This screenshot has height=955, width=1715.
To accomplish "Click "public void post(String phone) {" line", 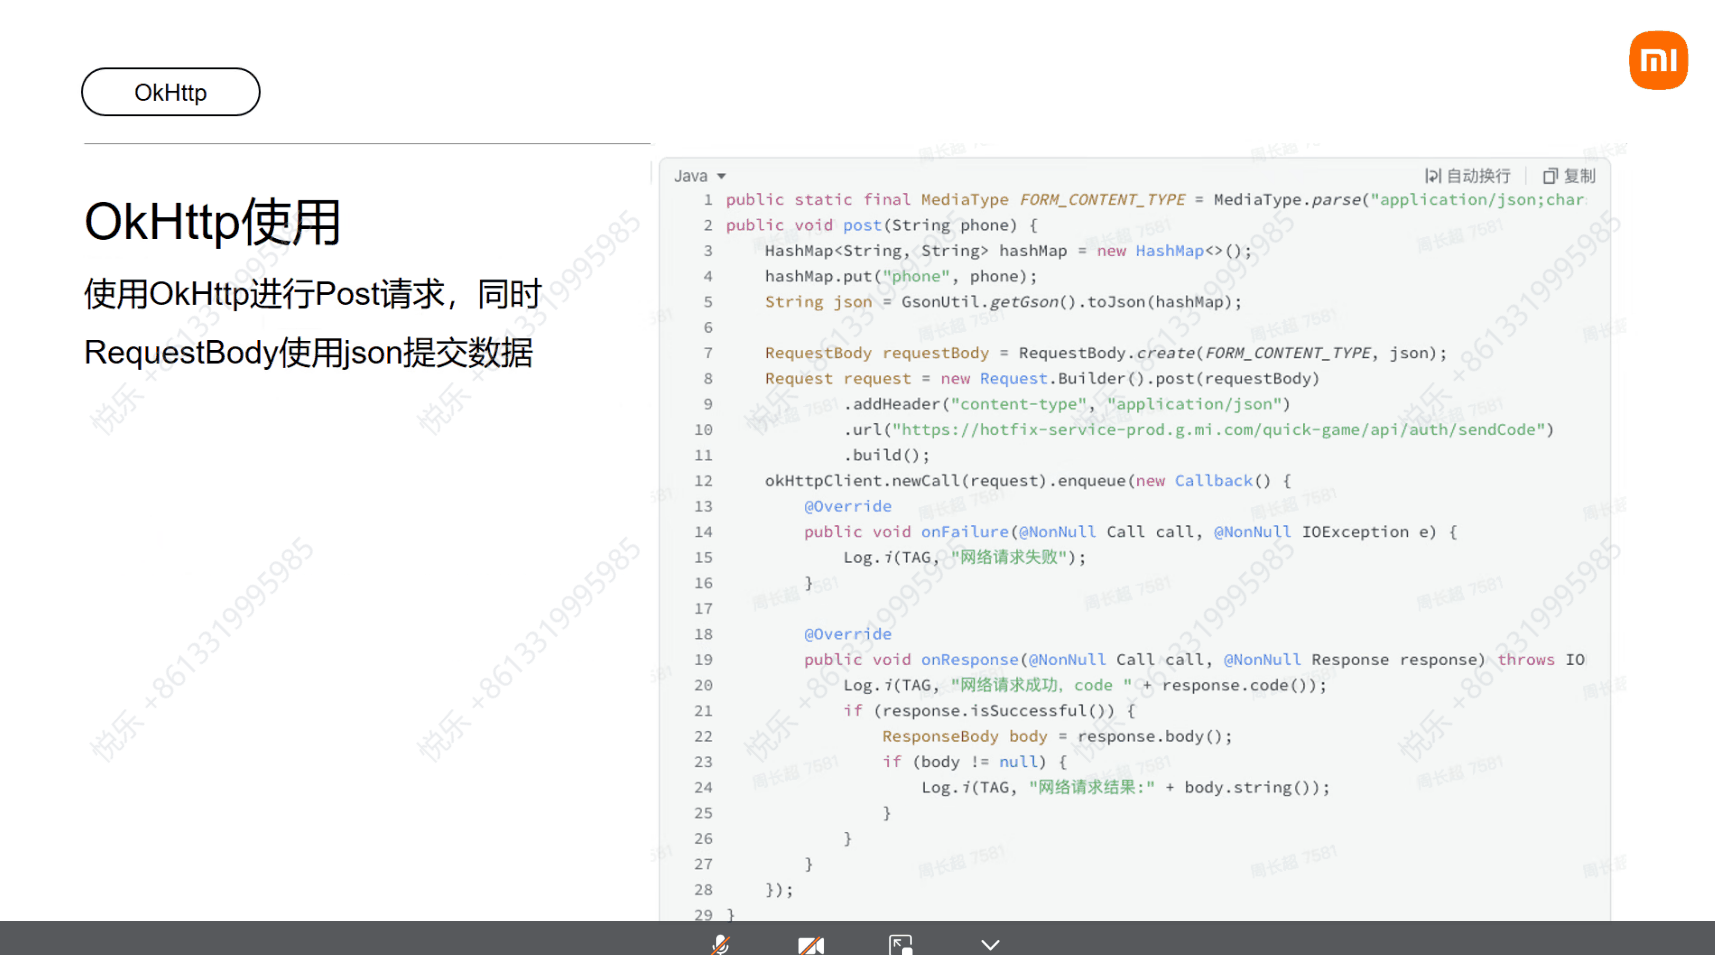I will (x=882, y=225).
